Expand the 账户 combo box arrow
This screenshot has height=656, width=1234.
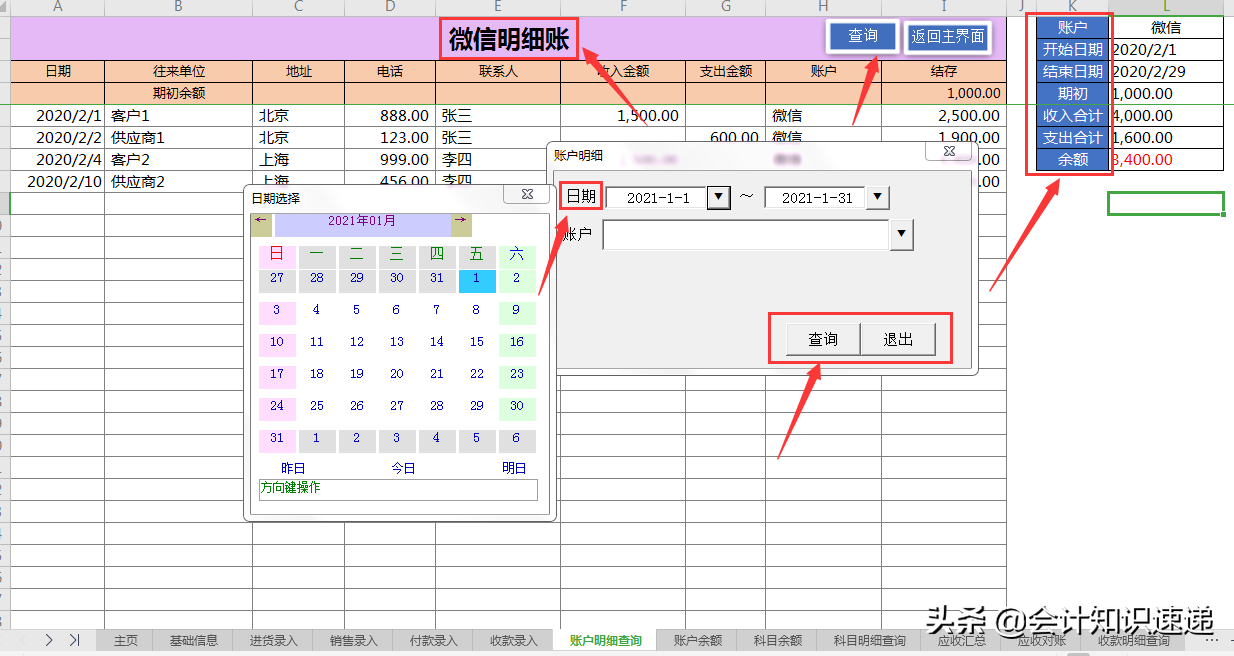tap(901, 235)
